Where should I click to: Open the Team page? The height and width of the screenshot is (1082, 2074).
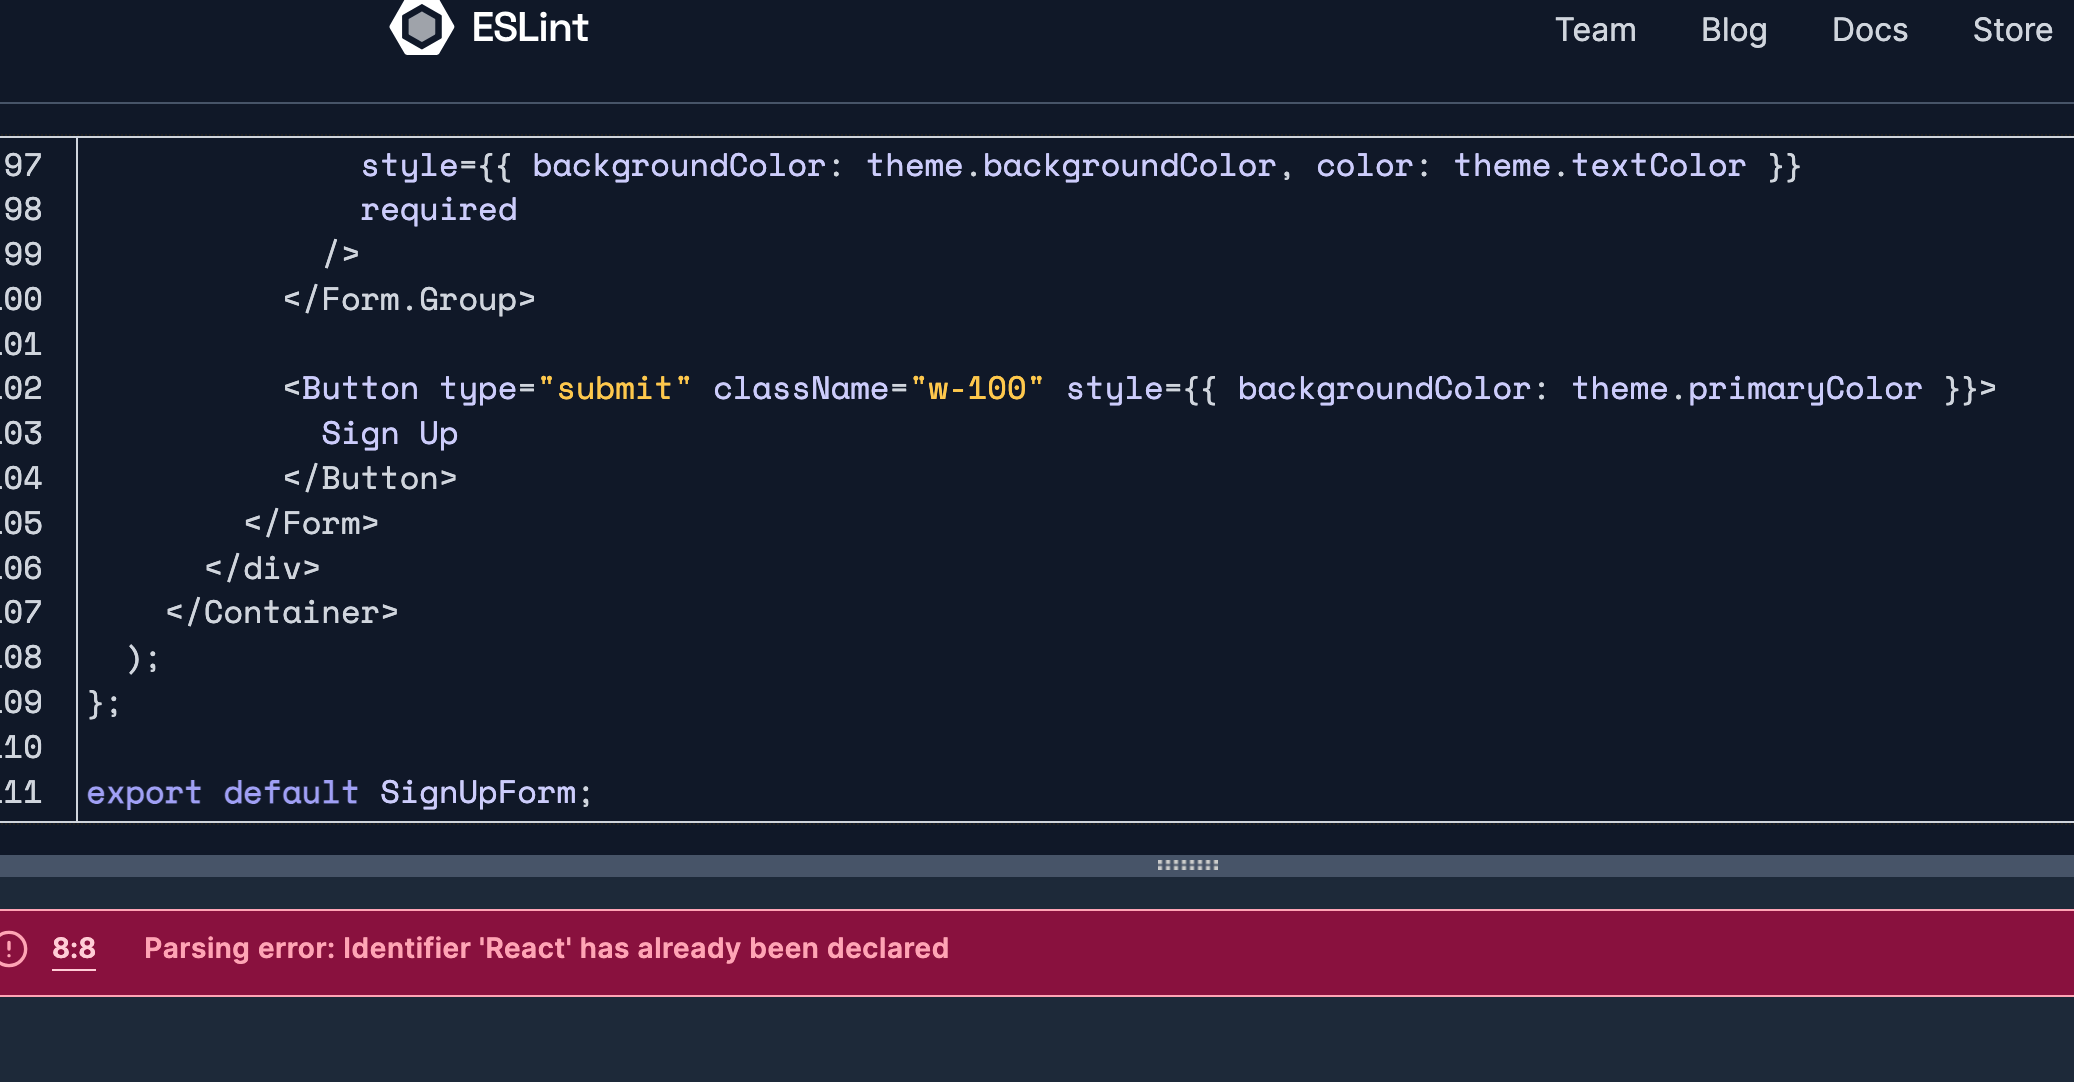1595,30
